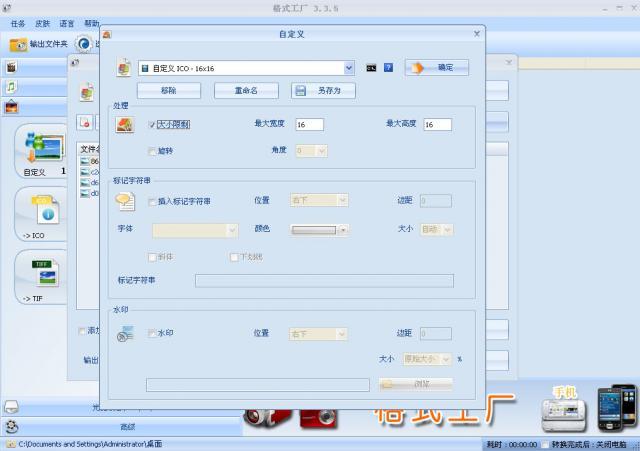
Task: Select the picture category icon in sidebar
Action: click(x=11, y=107)
